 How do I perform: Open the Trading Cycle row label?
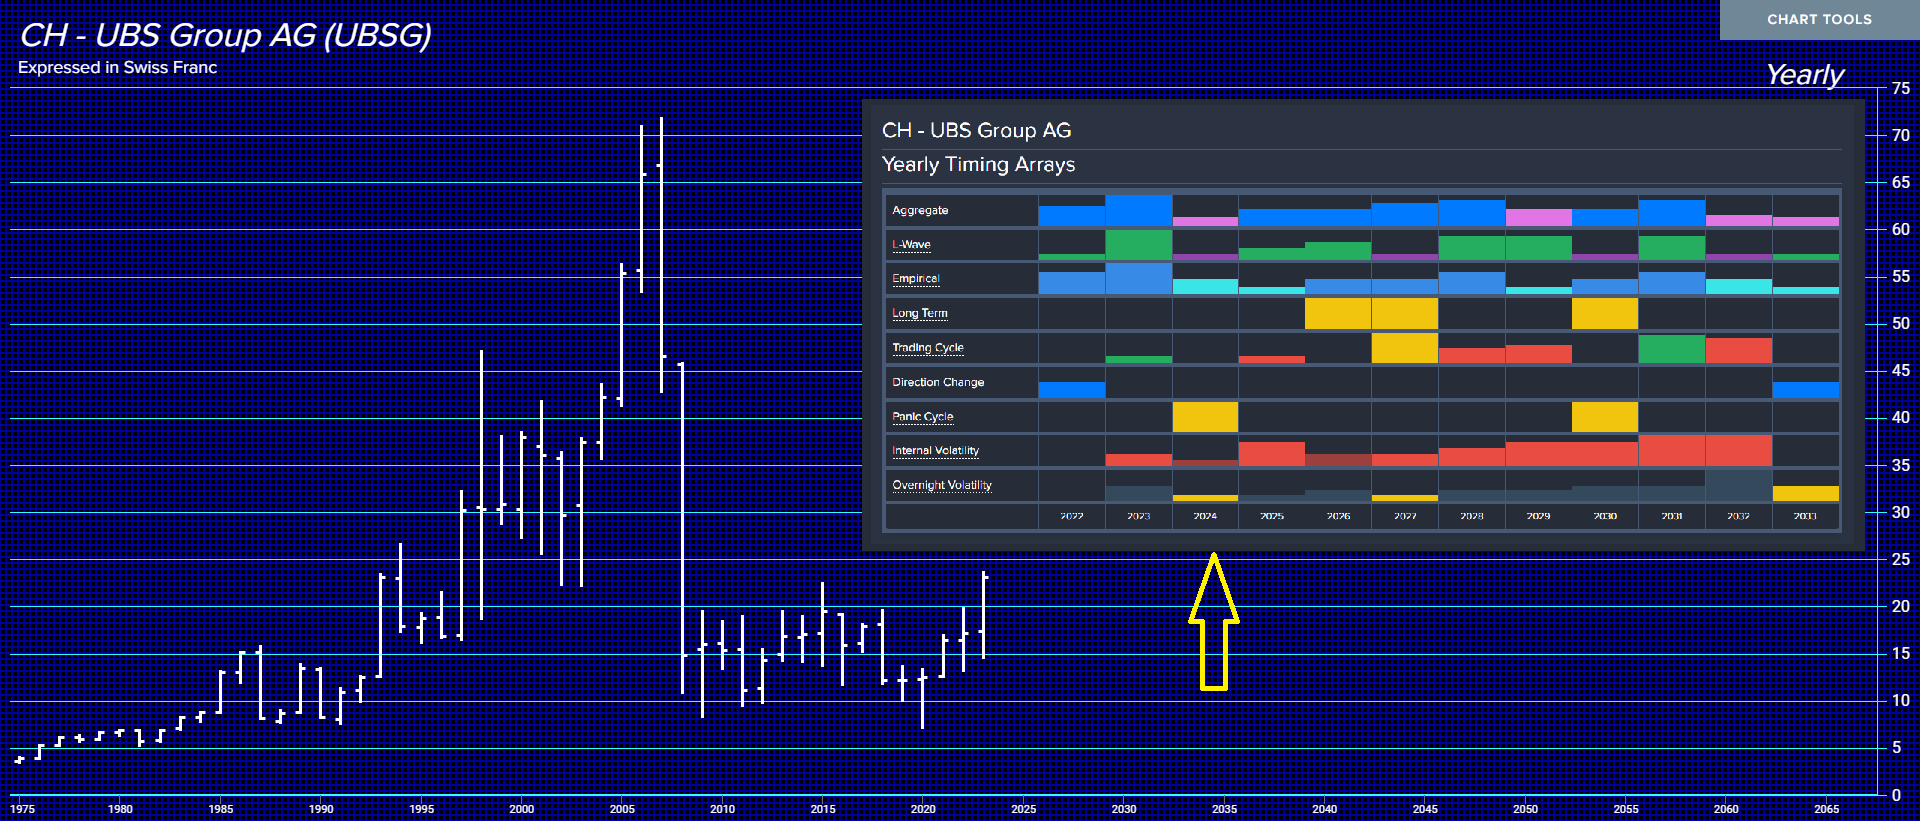928,347
